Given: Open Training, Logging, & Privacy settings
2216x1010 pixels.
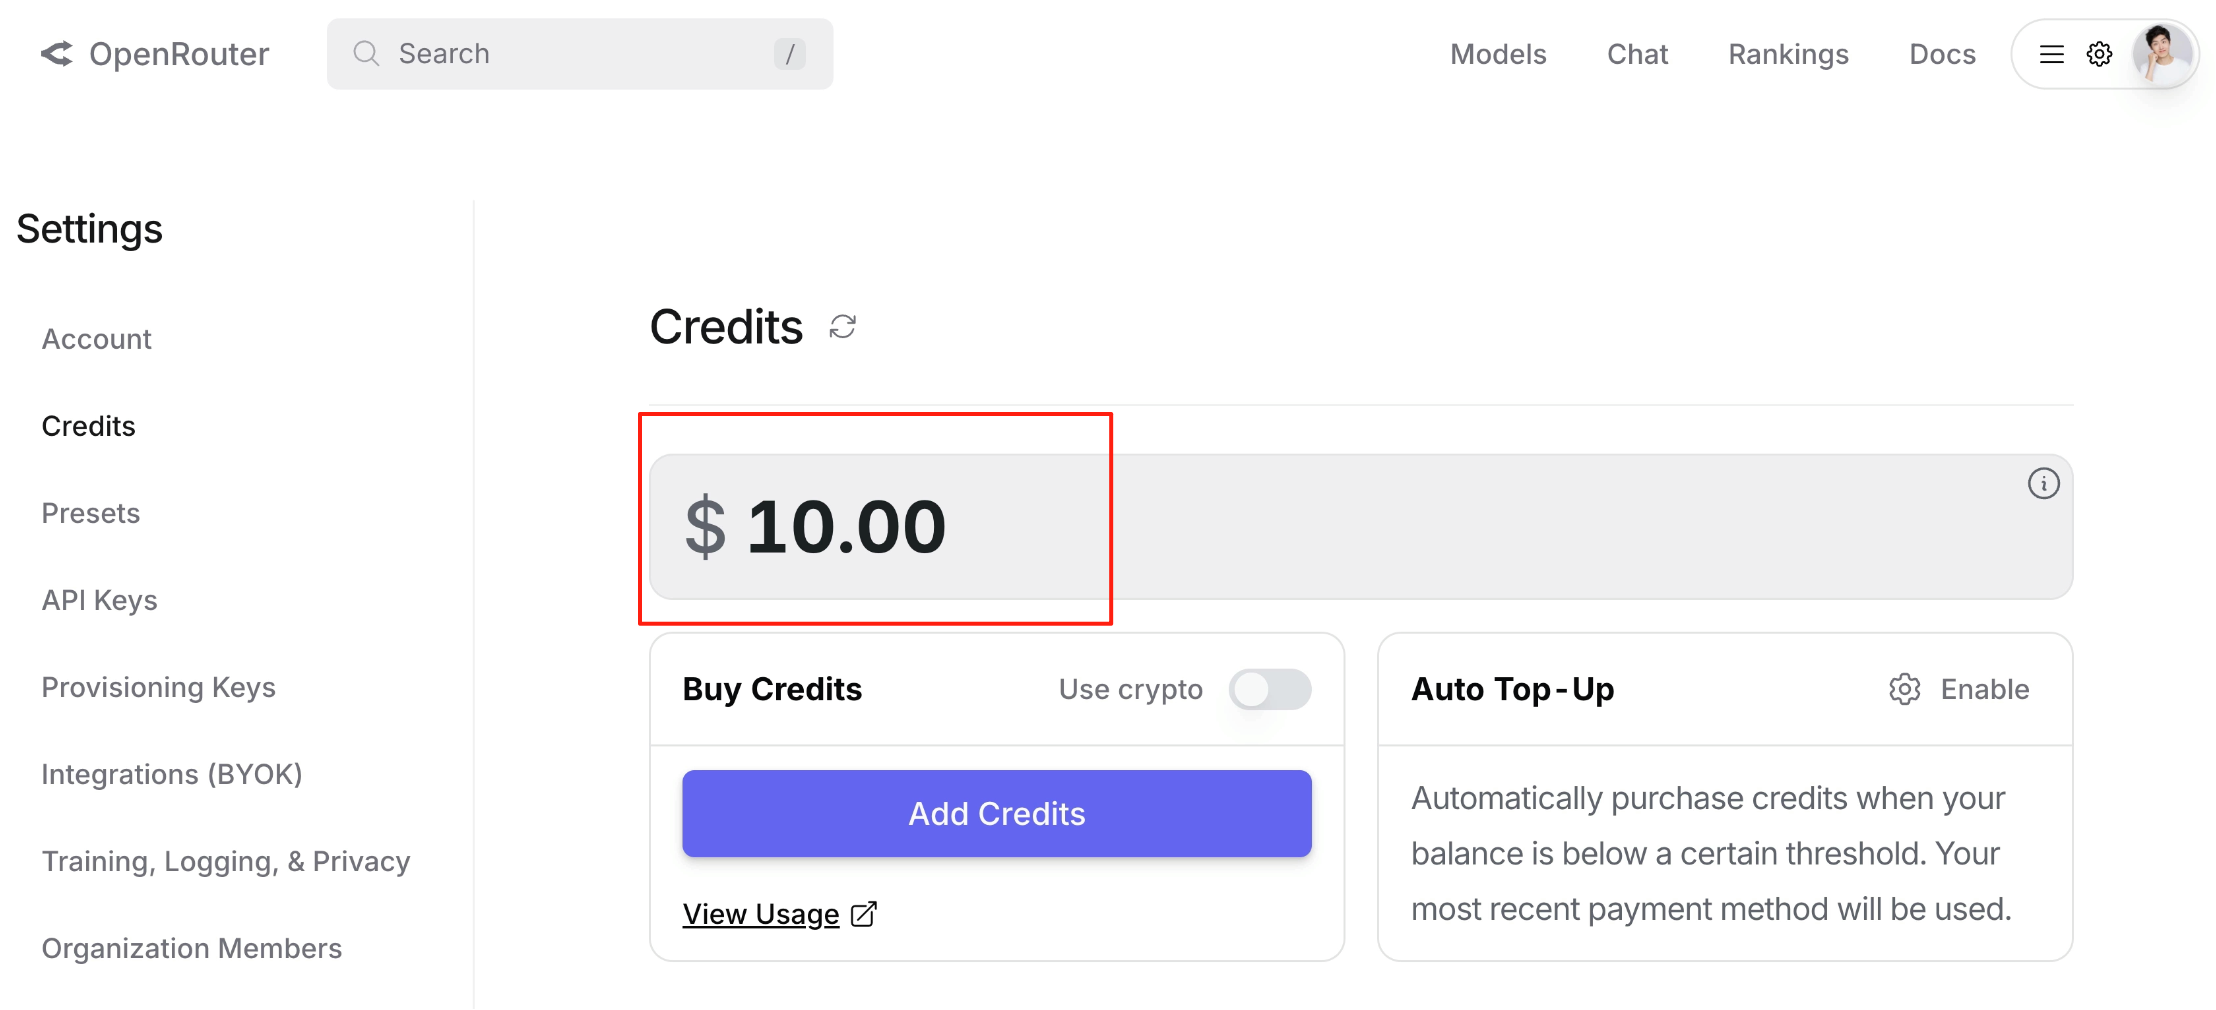Looking at the screenshot, I should tap(226, 861).
